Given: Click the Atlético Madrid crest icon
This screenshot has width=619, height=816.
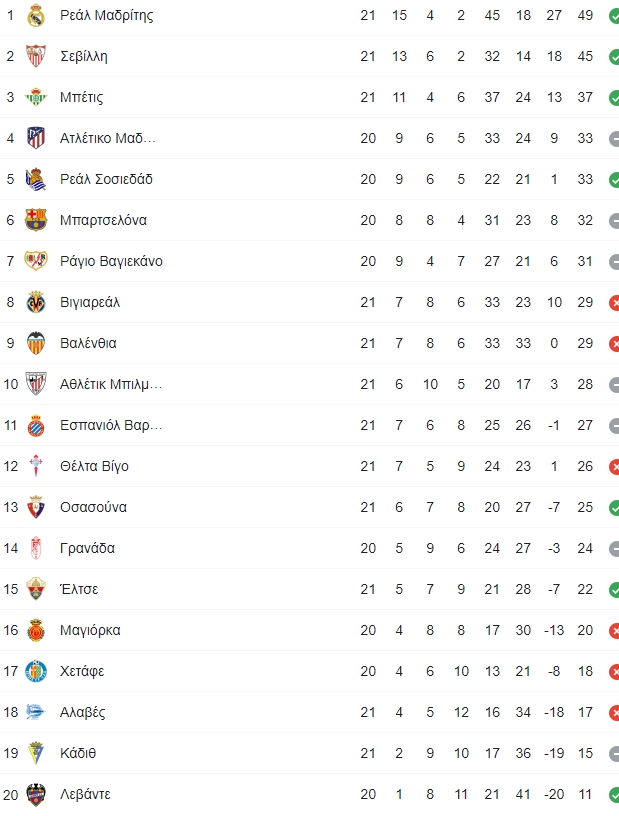Looking at the screenshot, I should 36,138.
